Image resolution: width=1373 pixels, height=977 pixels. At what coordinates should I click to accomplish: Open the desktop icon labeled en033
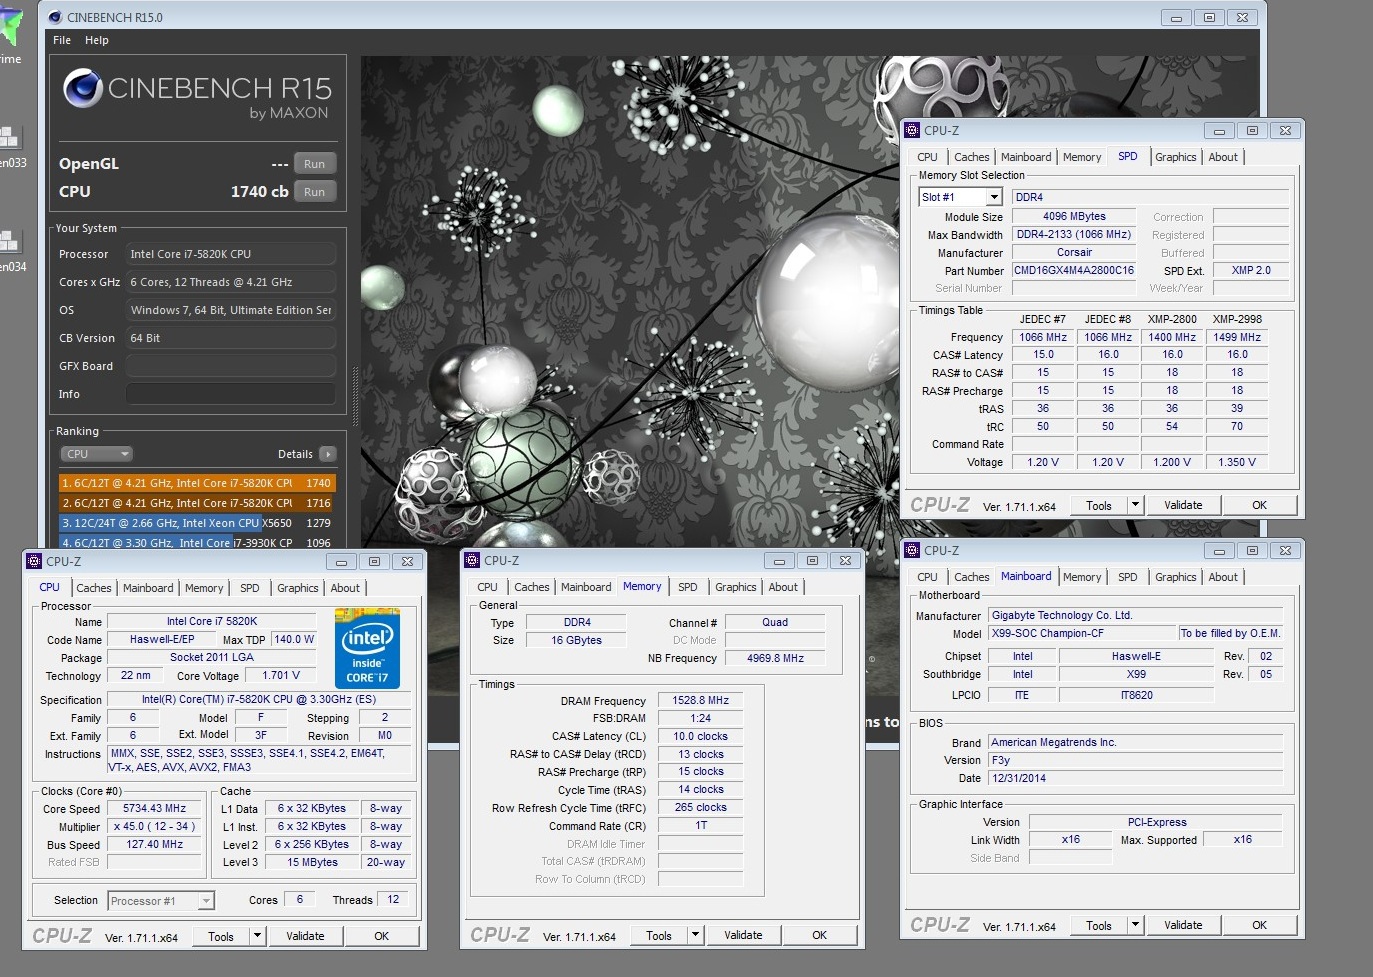[x=10, y=146]
